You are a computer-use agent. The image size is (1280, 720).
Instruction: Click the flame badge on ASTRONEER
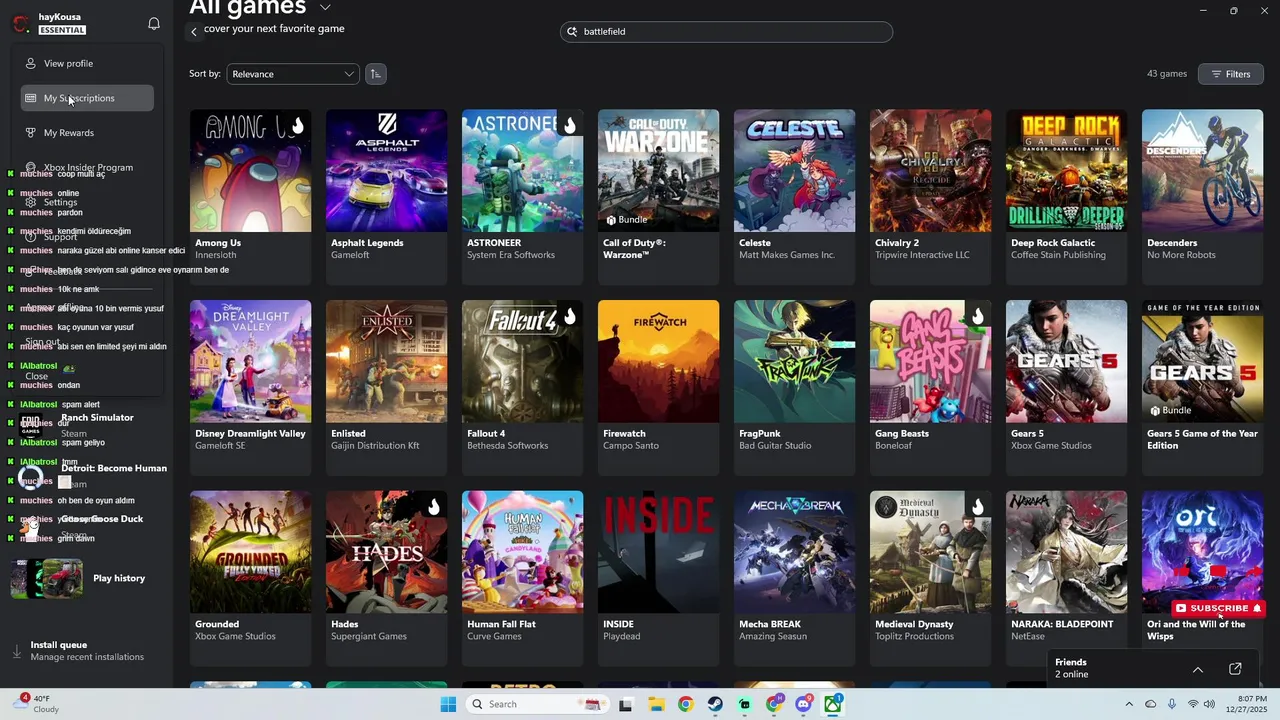[569, 125]
